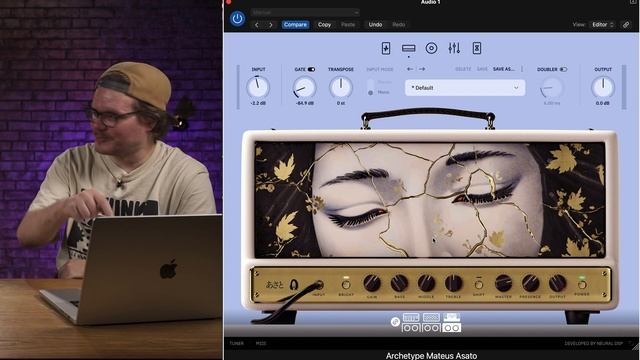The image size is (640, 360).
Task: Select the first cabinet thumbnail
Action: pyautogui.click(x=411, y=328)
